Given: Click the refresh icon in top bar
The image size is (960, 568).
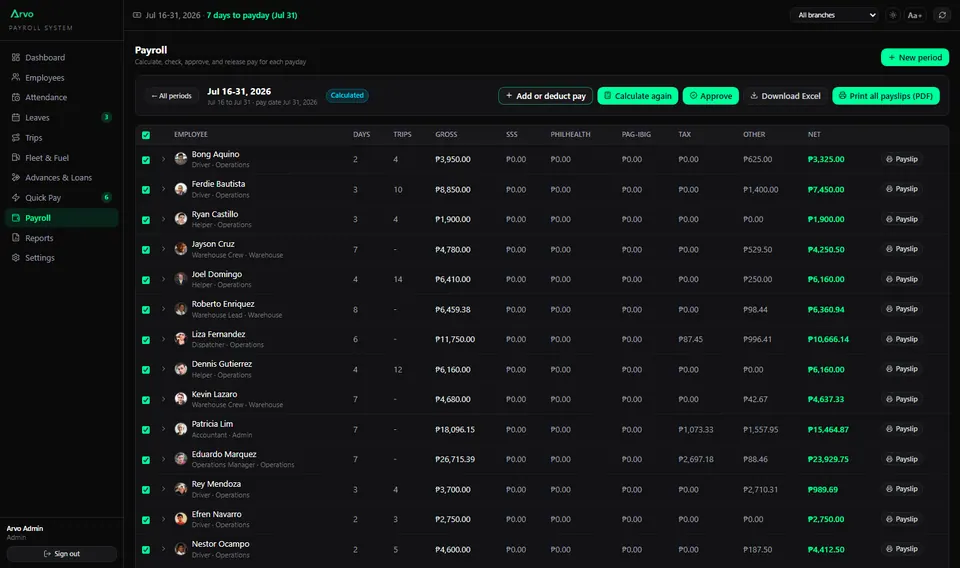Looking at the screenshot, I should tap(942, 15).
